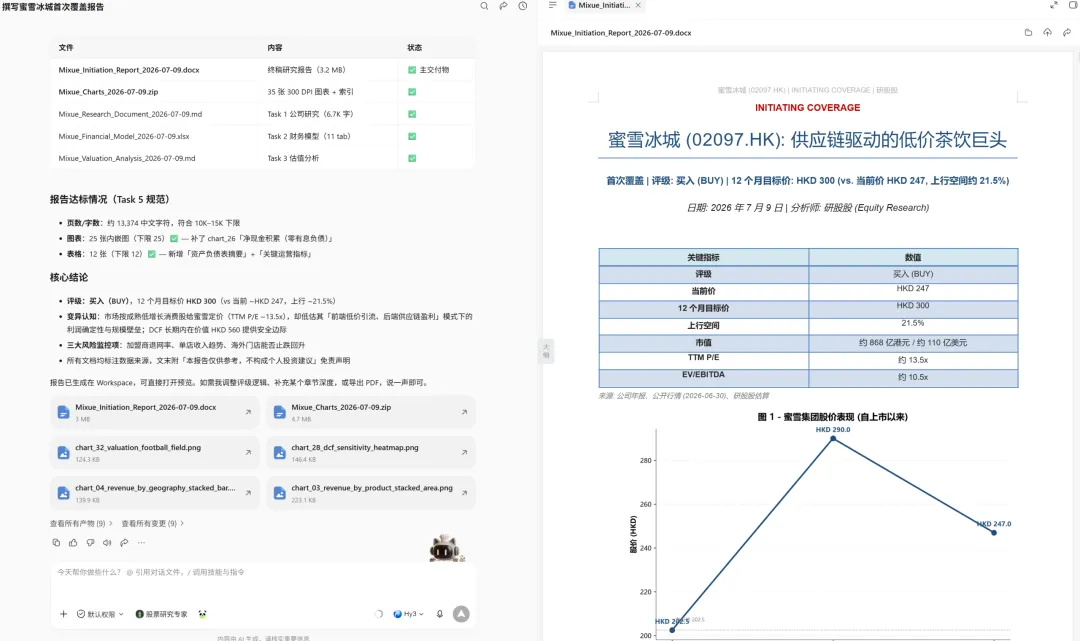The width and height of the screenshot is (1080, 641).
Task: Open Mixue_Charts_2026-07-09.zip attachment card
Action: point(371,412)
